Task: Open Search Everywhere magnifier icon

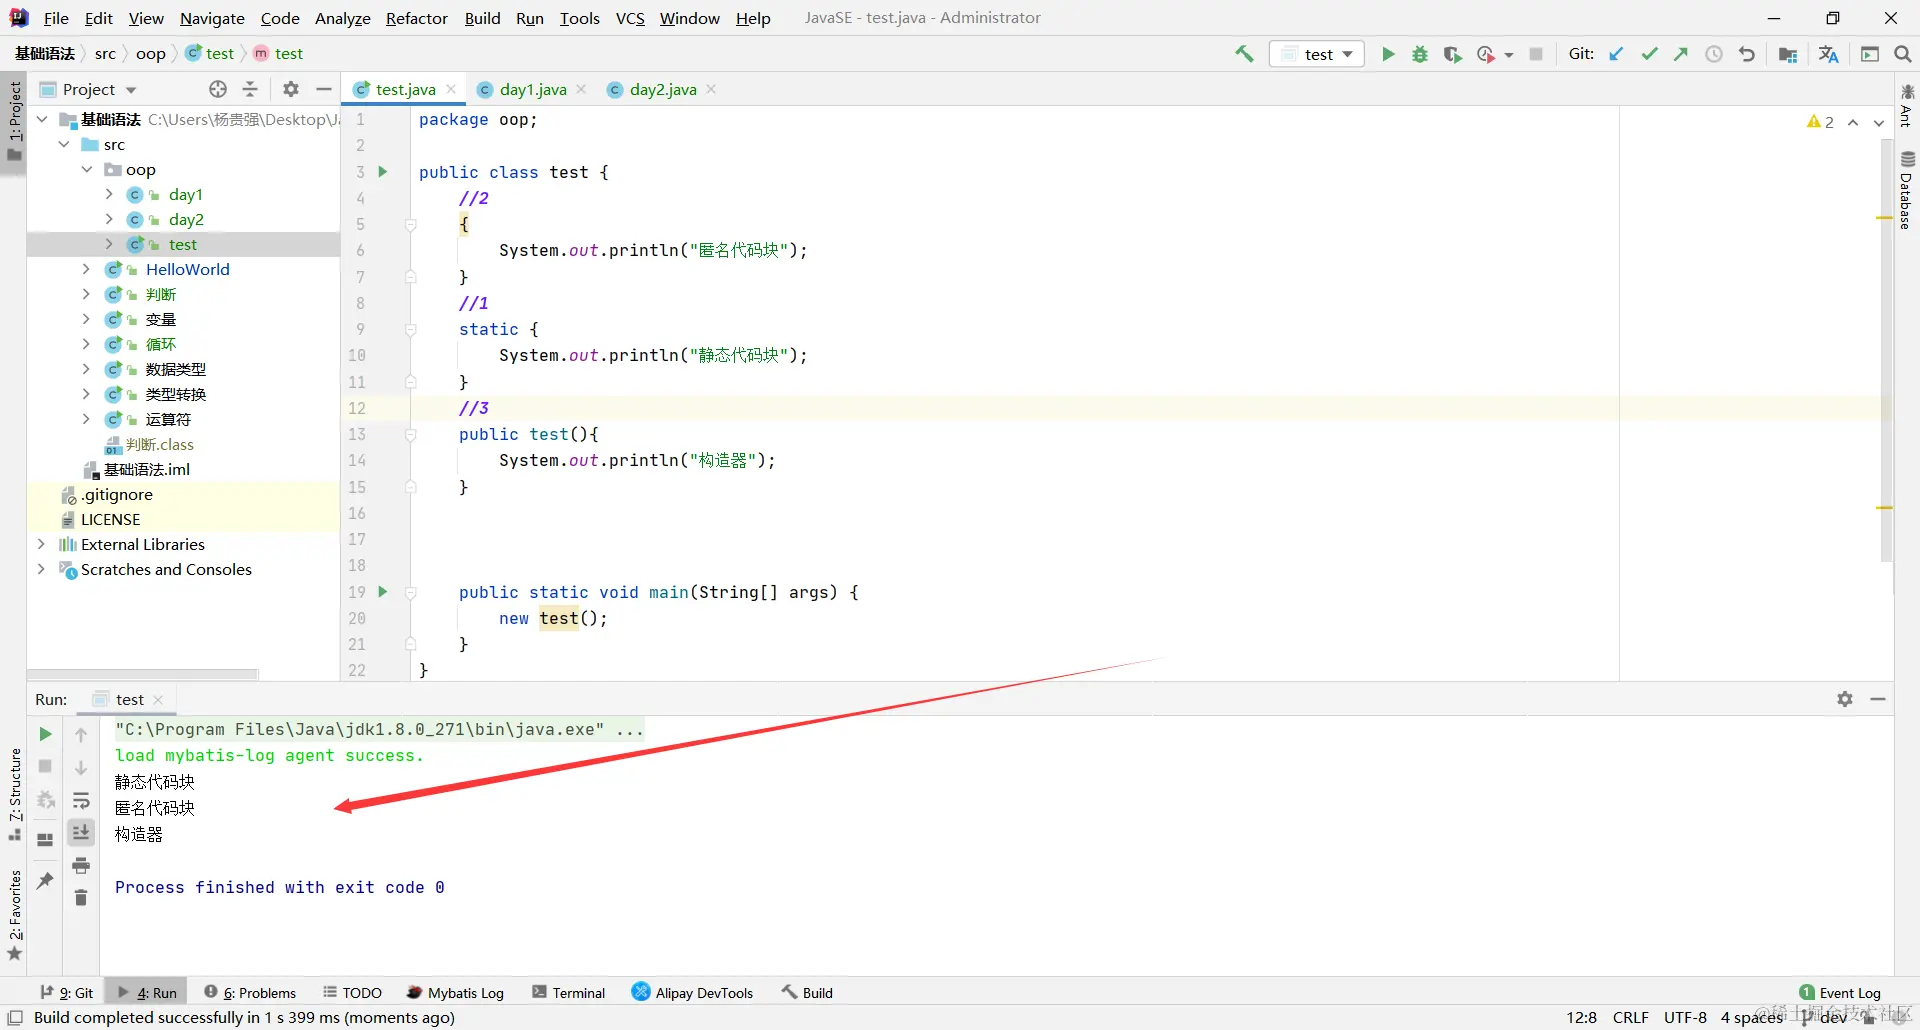Action: tap(1903, 54)
